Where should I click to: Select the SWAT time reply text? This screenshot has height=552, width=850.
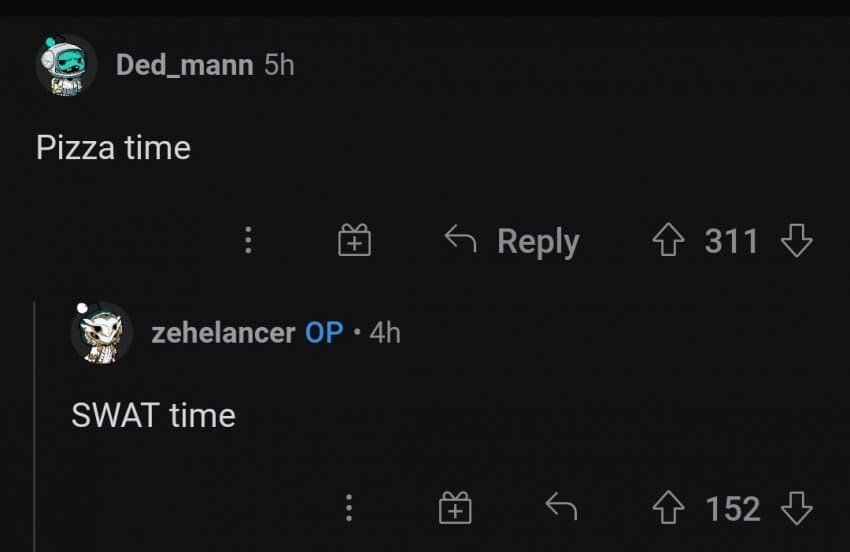tap(153, 415)
